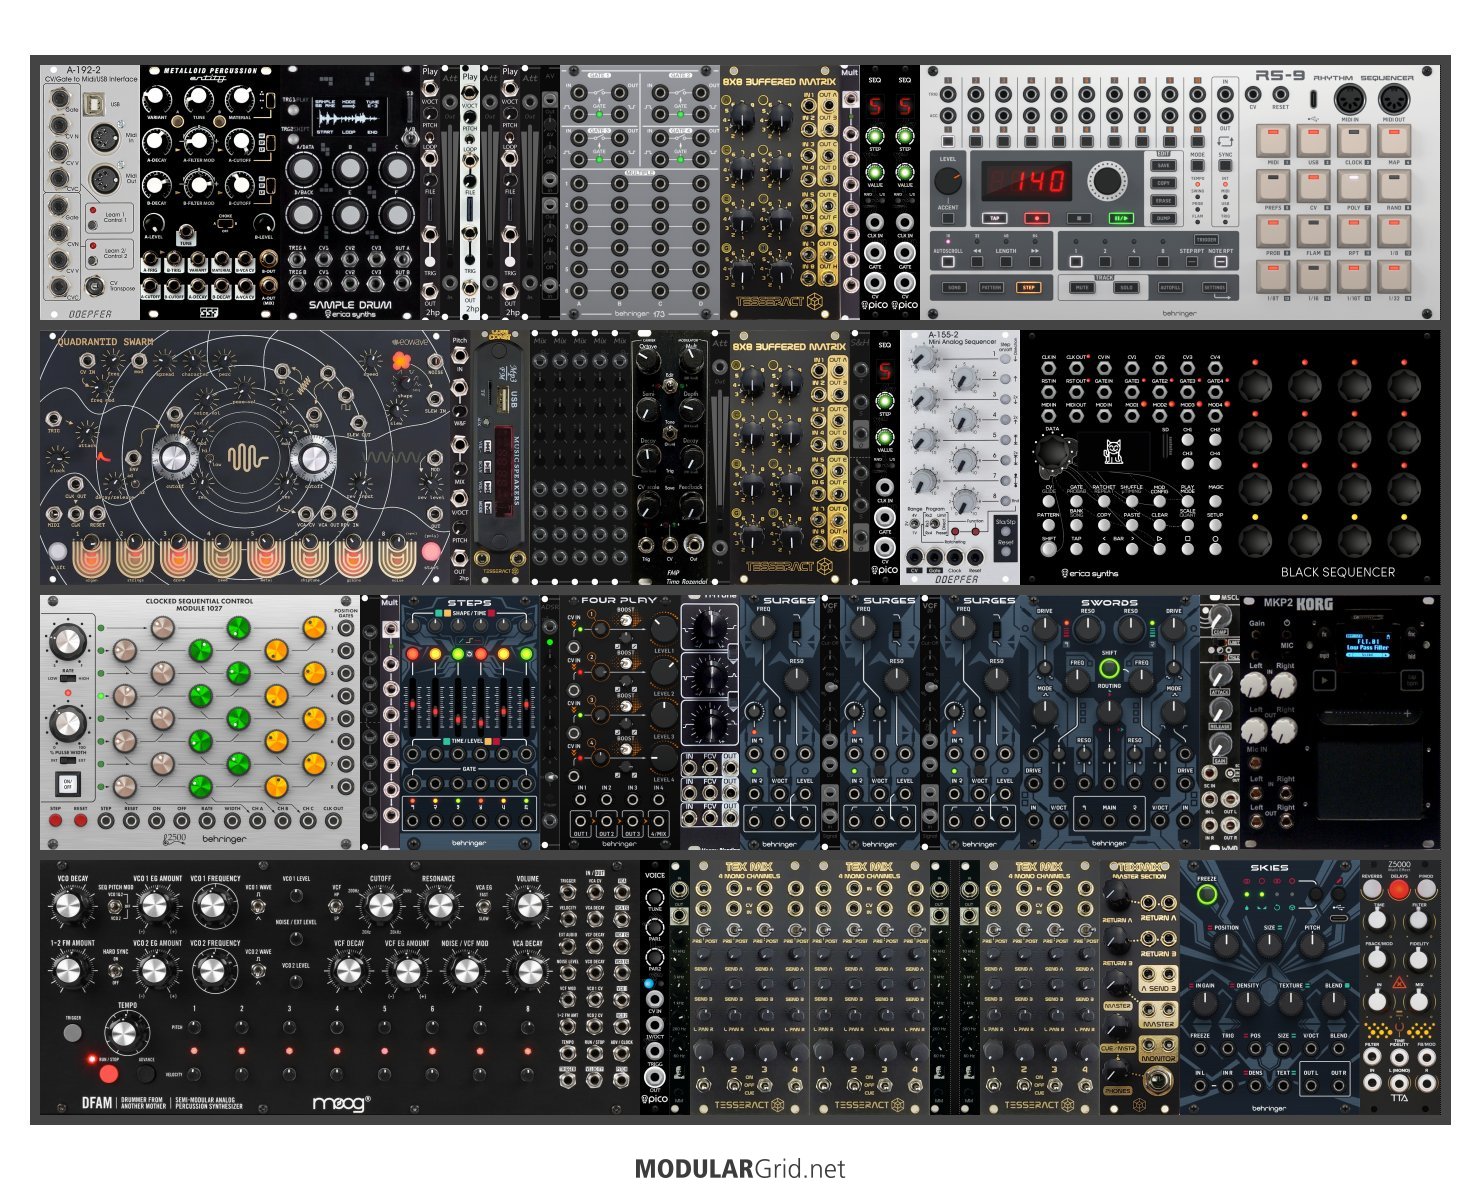Click the 140 tempo display on RS-9
The image size is (1481, 1190).
1027,181
